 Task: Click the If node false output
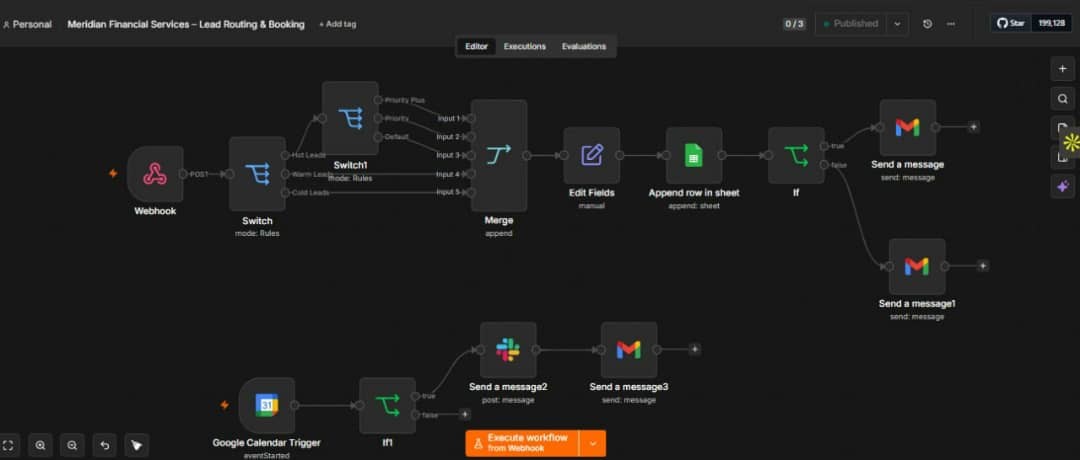[824, 165]
